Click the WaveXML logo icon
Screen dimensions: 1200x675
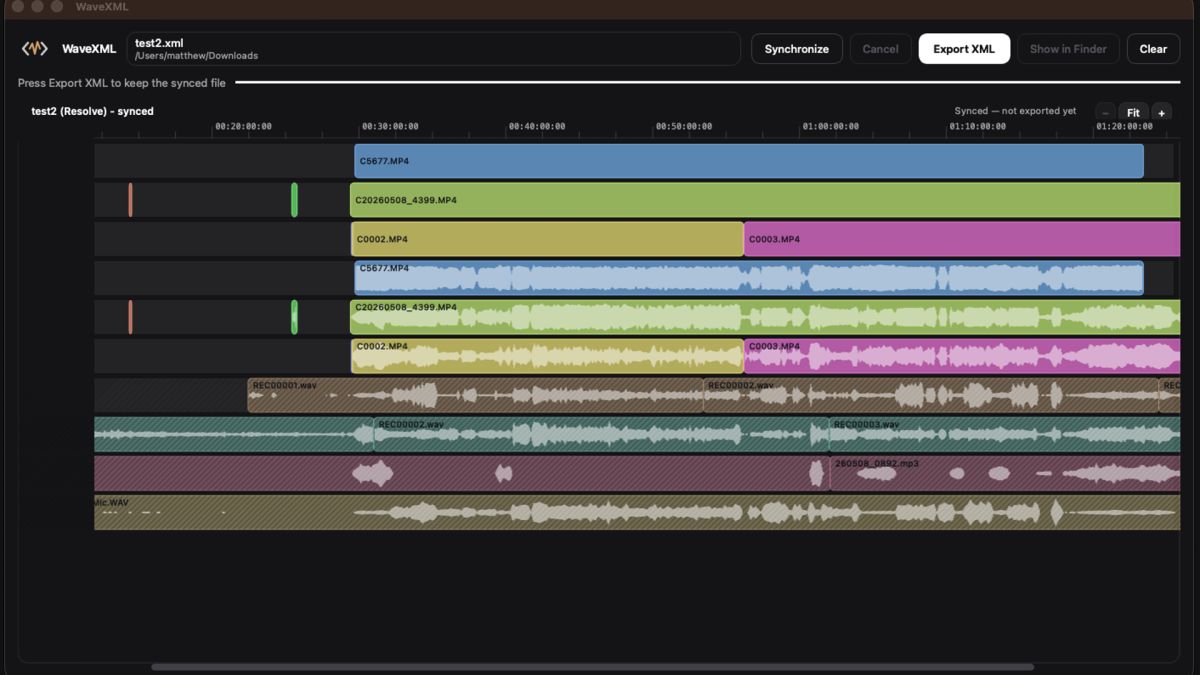(x=35, y=48)
